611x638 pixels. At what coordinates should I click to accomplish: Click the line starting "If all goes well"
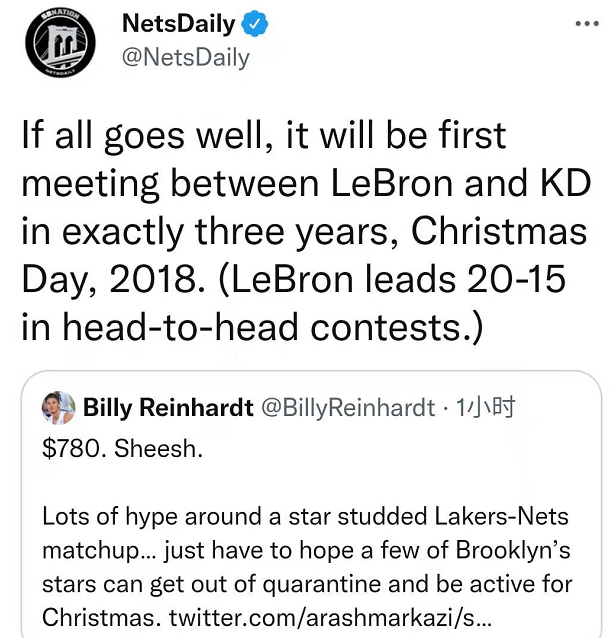[x=264, y=136]
